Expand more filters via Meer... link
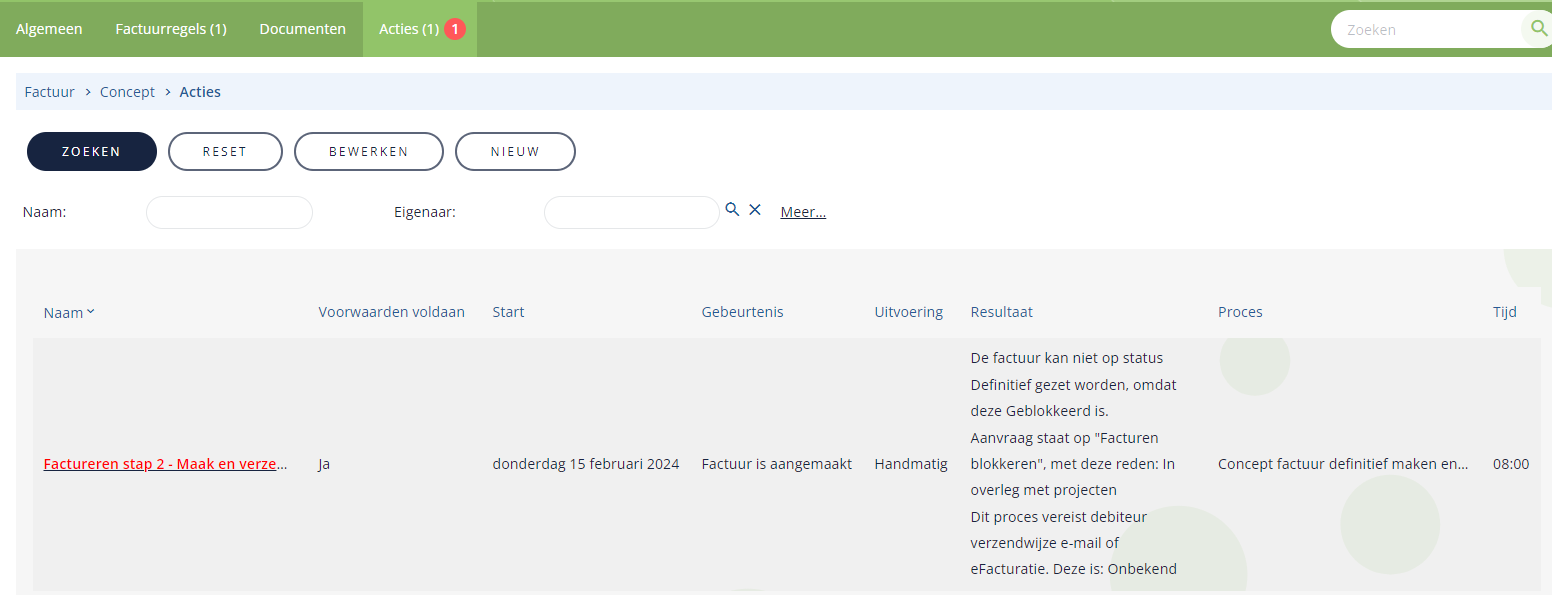The width and height of the screenshot is (1552, 595). (x=803, y=212)
